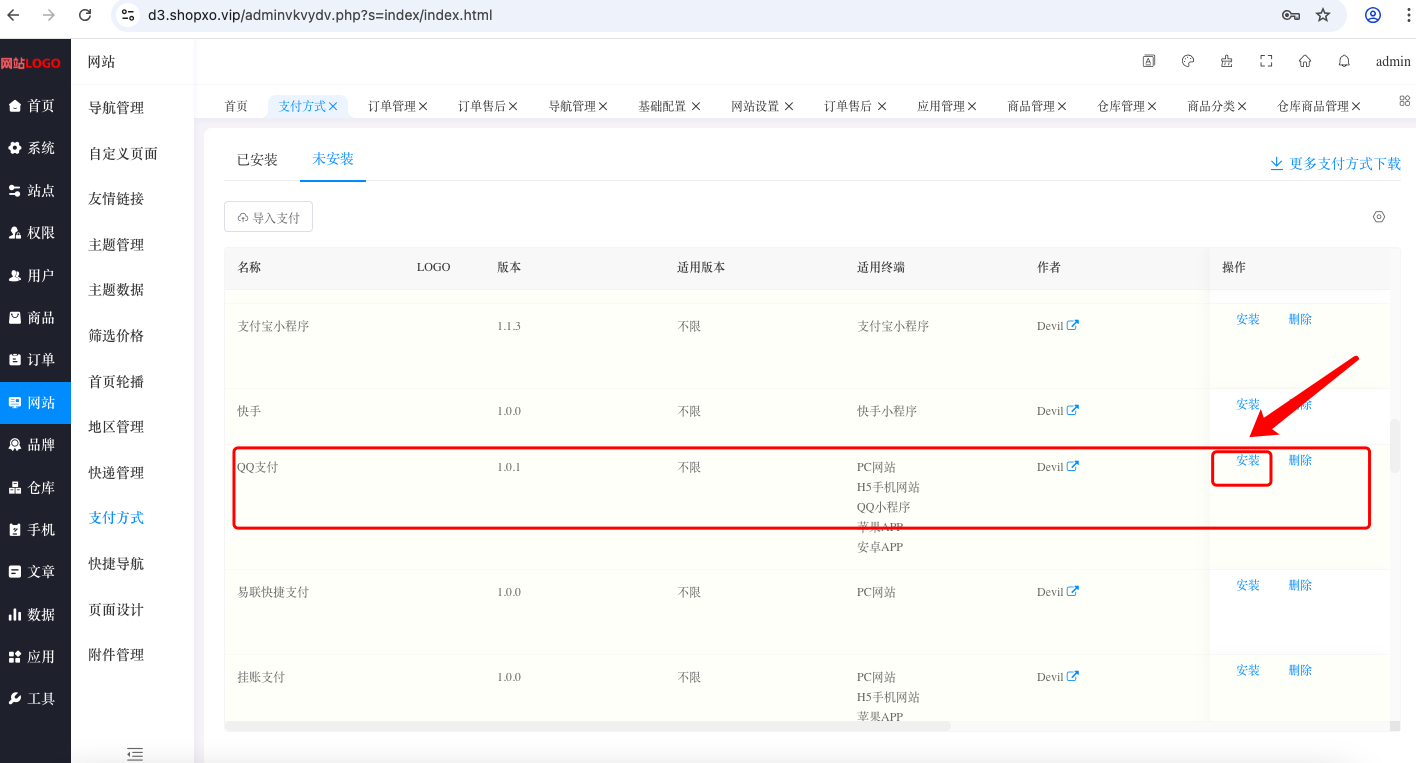This screenshot has width=1416, height=763.
Task: Open the notifications bell icon
Action: point(1344,61)
